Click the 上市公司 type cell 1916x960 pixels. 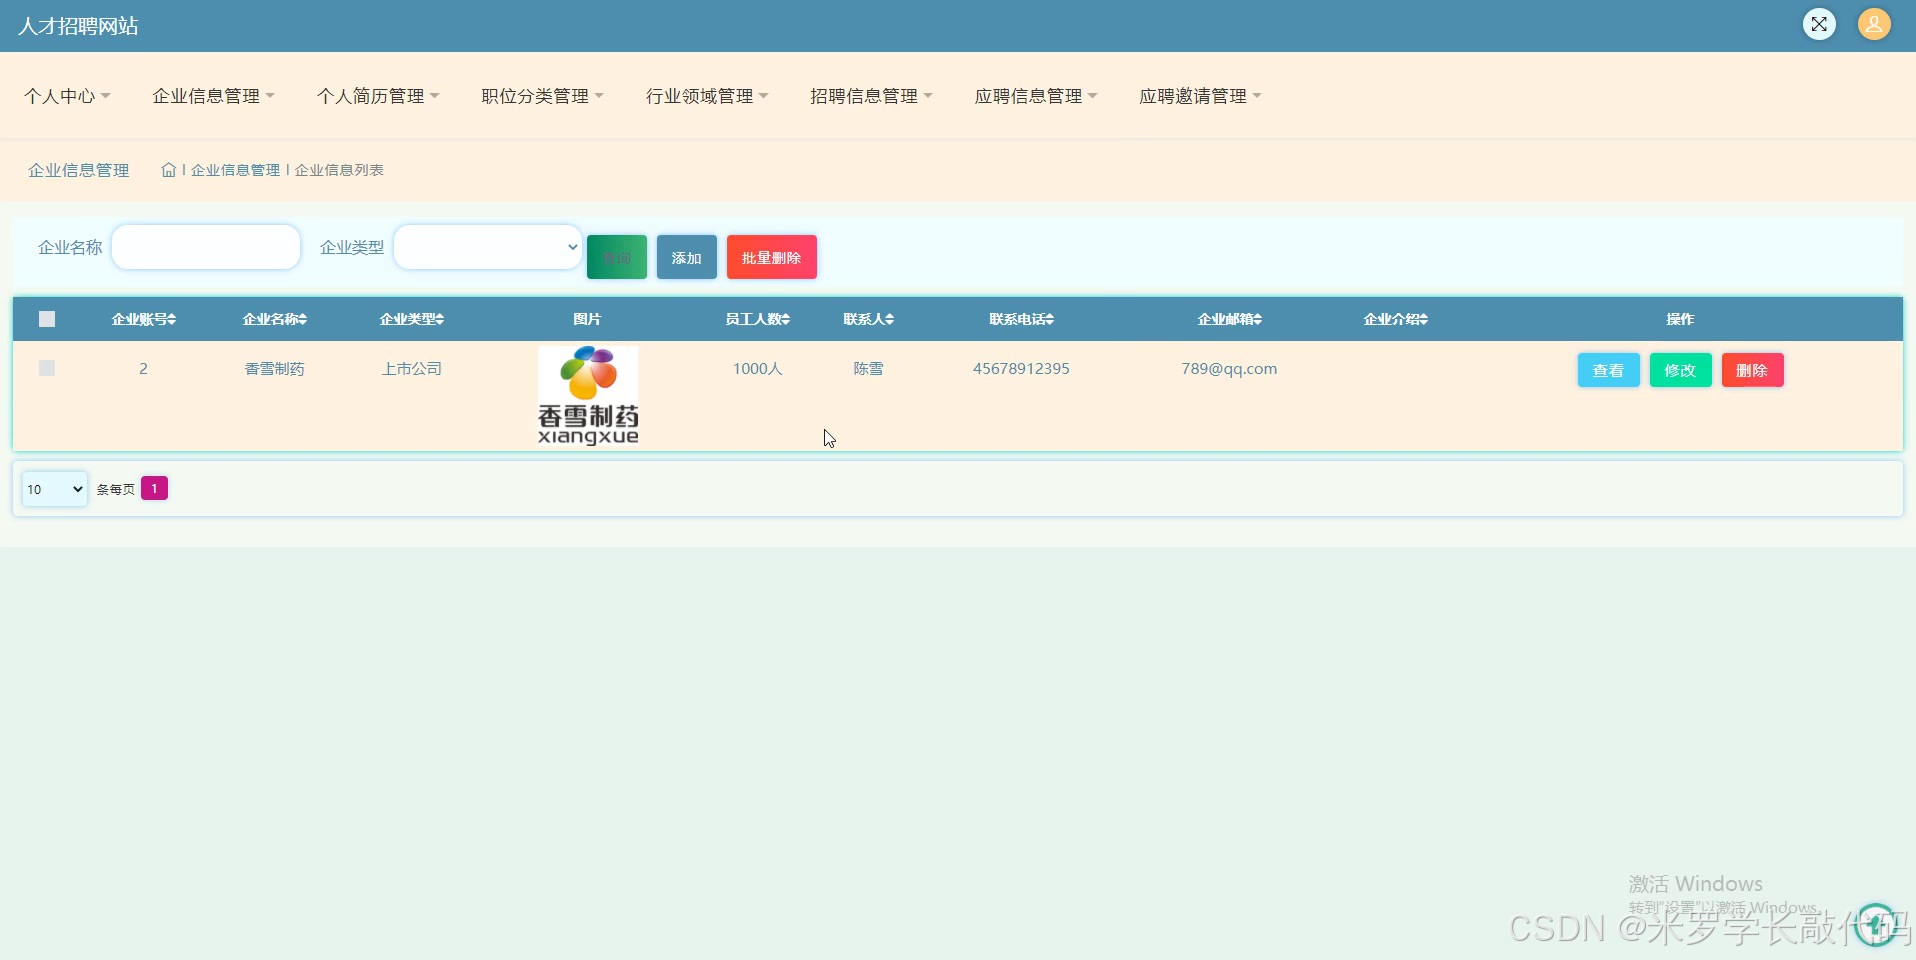tap(411, 369)
